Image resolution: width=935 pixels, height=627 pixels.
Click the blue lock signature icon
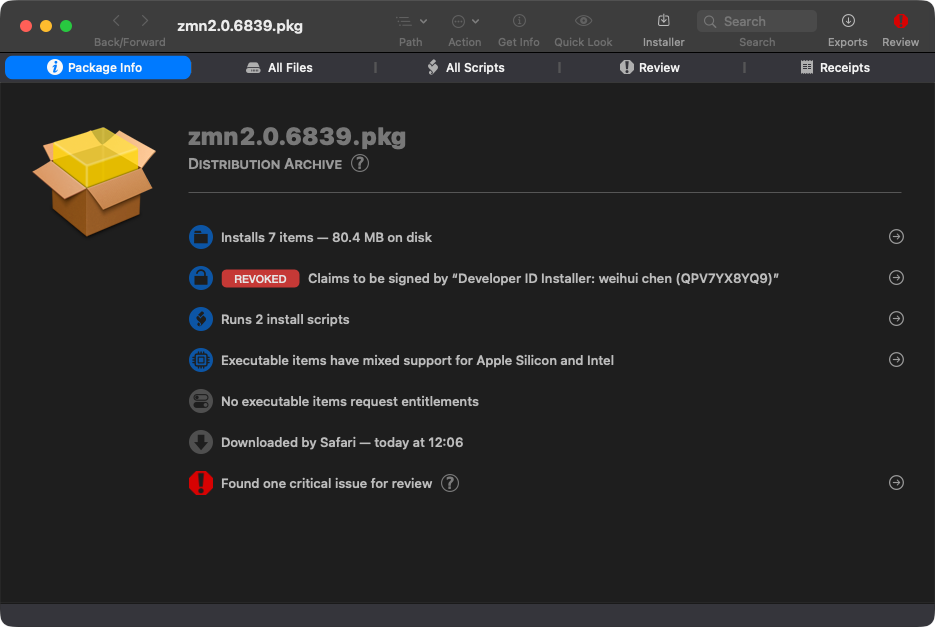201,278
